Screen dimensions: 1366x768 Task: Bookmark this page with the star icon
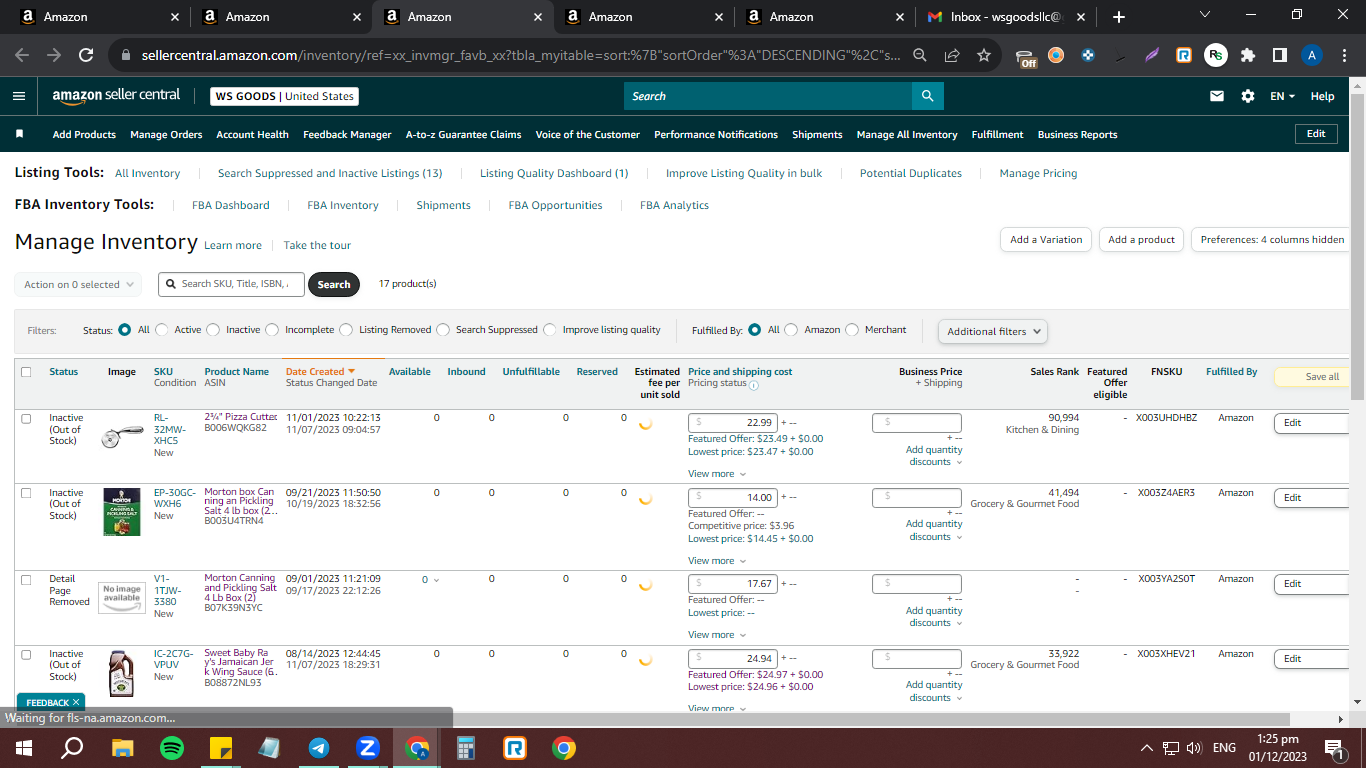pos(984,56)
